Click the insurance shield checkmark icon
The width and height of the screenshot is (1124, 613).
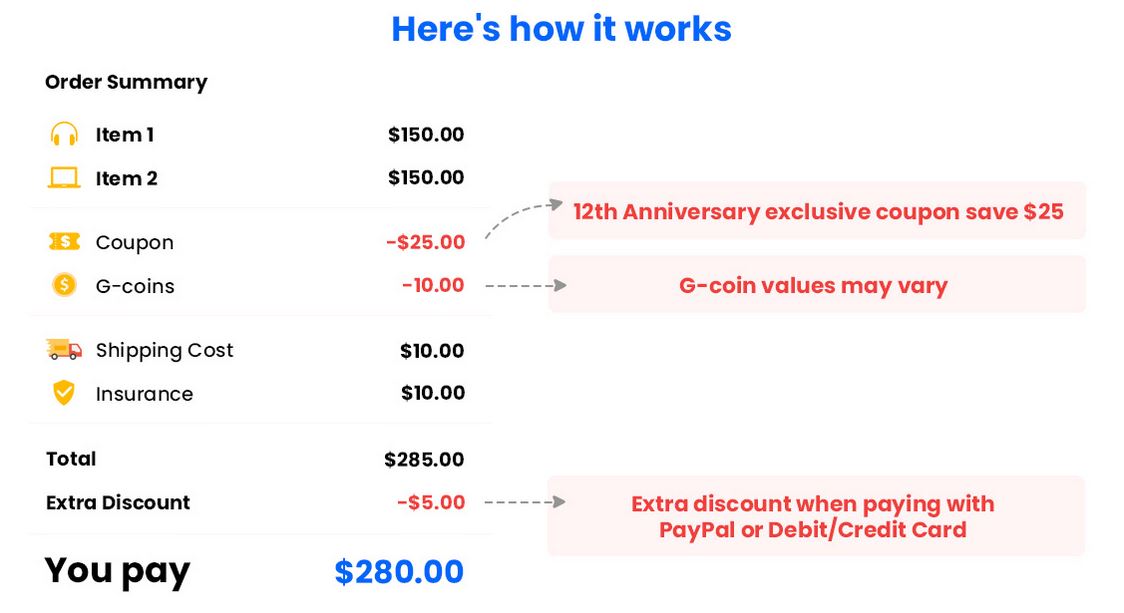click(64, 393)
